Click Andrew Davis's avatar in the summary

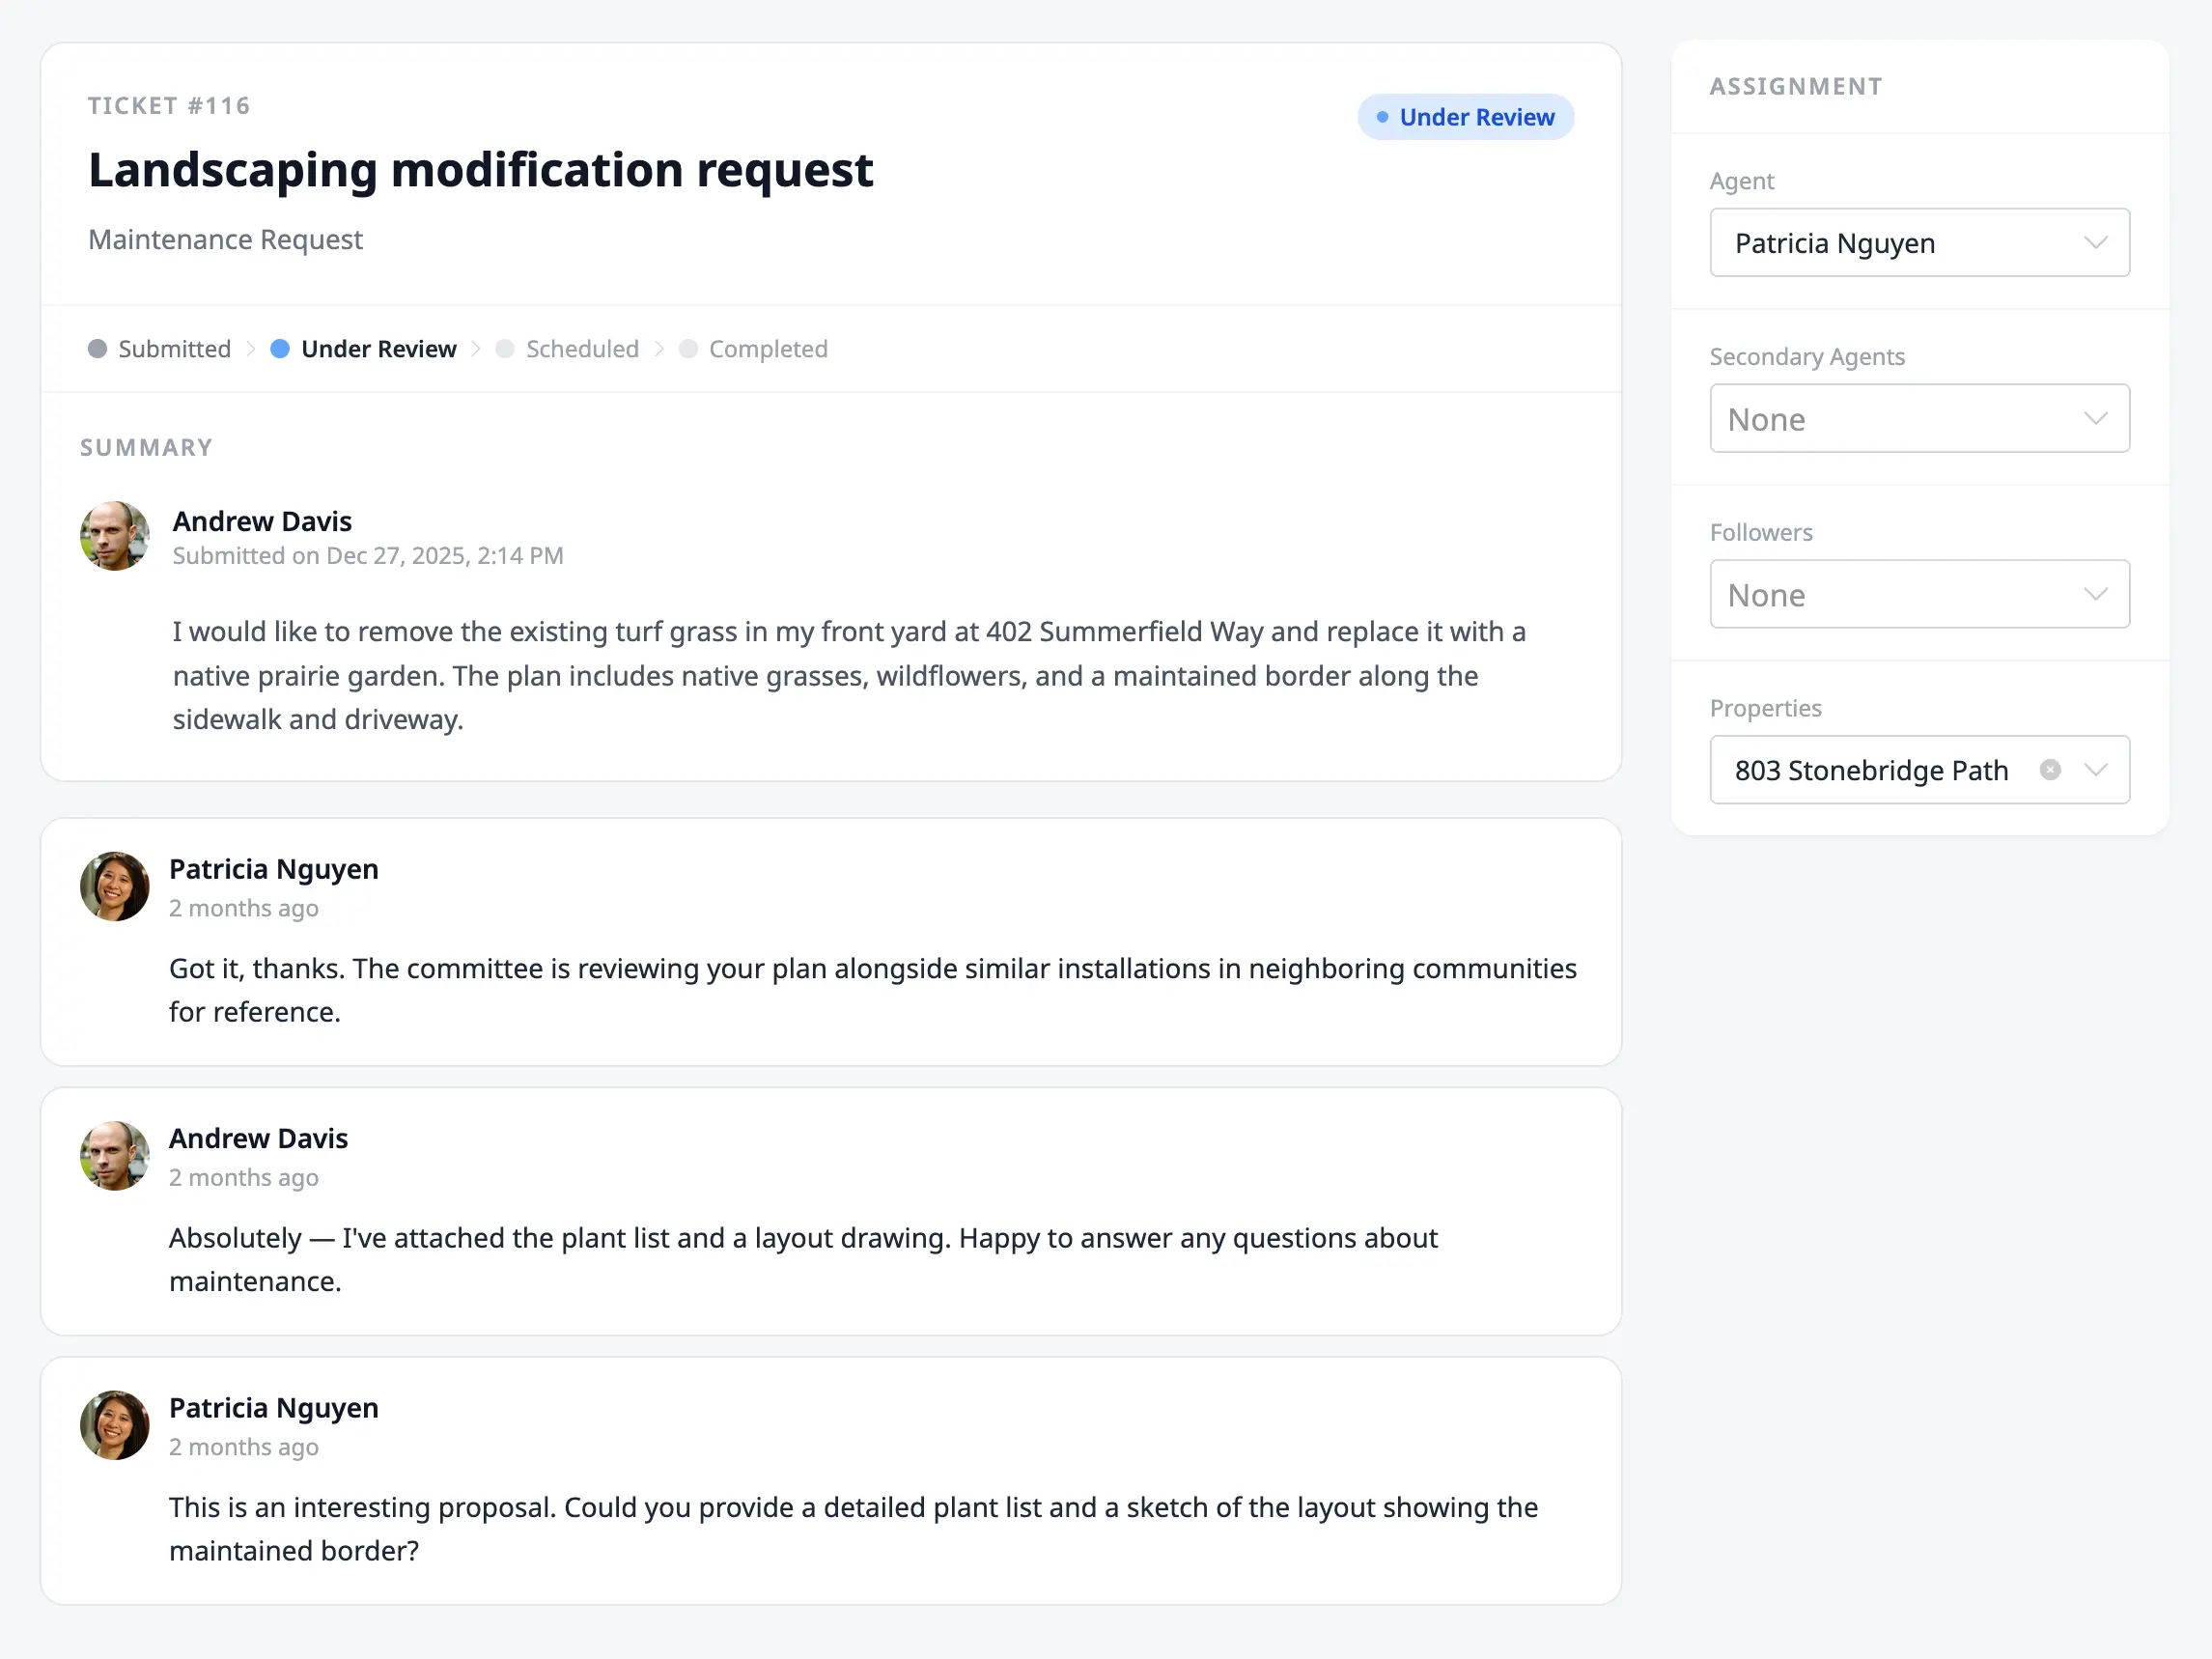click(x=114, y=536)
